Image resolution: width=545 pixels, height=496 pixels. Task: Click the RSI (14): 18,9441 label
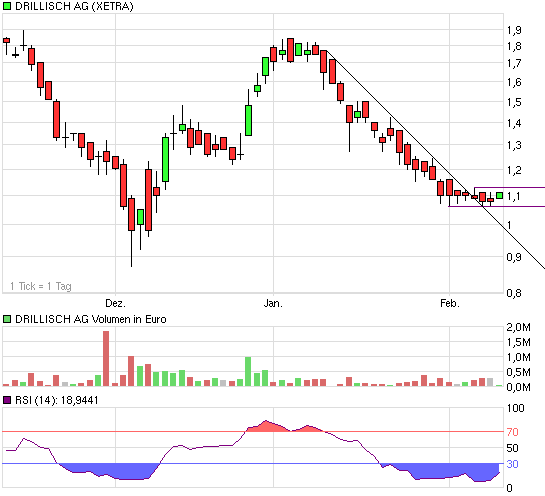(57, 400)
